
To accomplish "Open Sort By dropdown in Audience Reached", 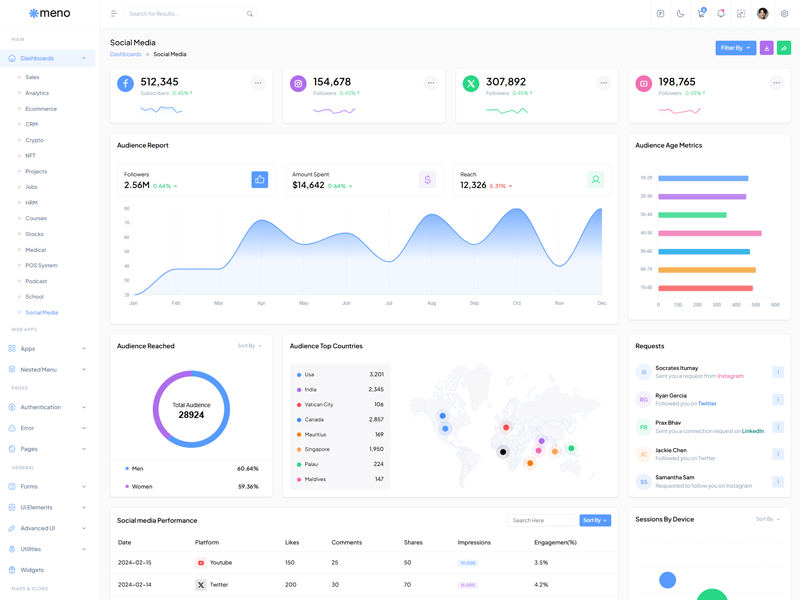I will (x=249, y=346).
